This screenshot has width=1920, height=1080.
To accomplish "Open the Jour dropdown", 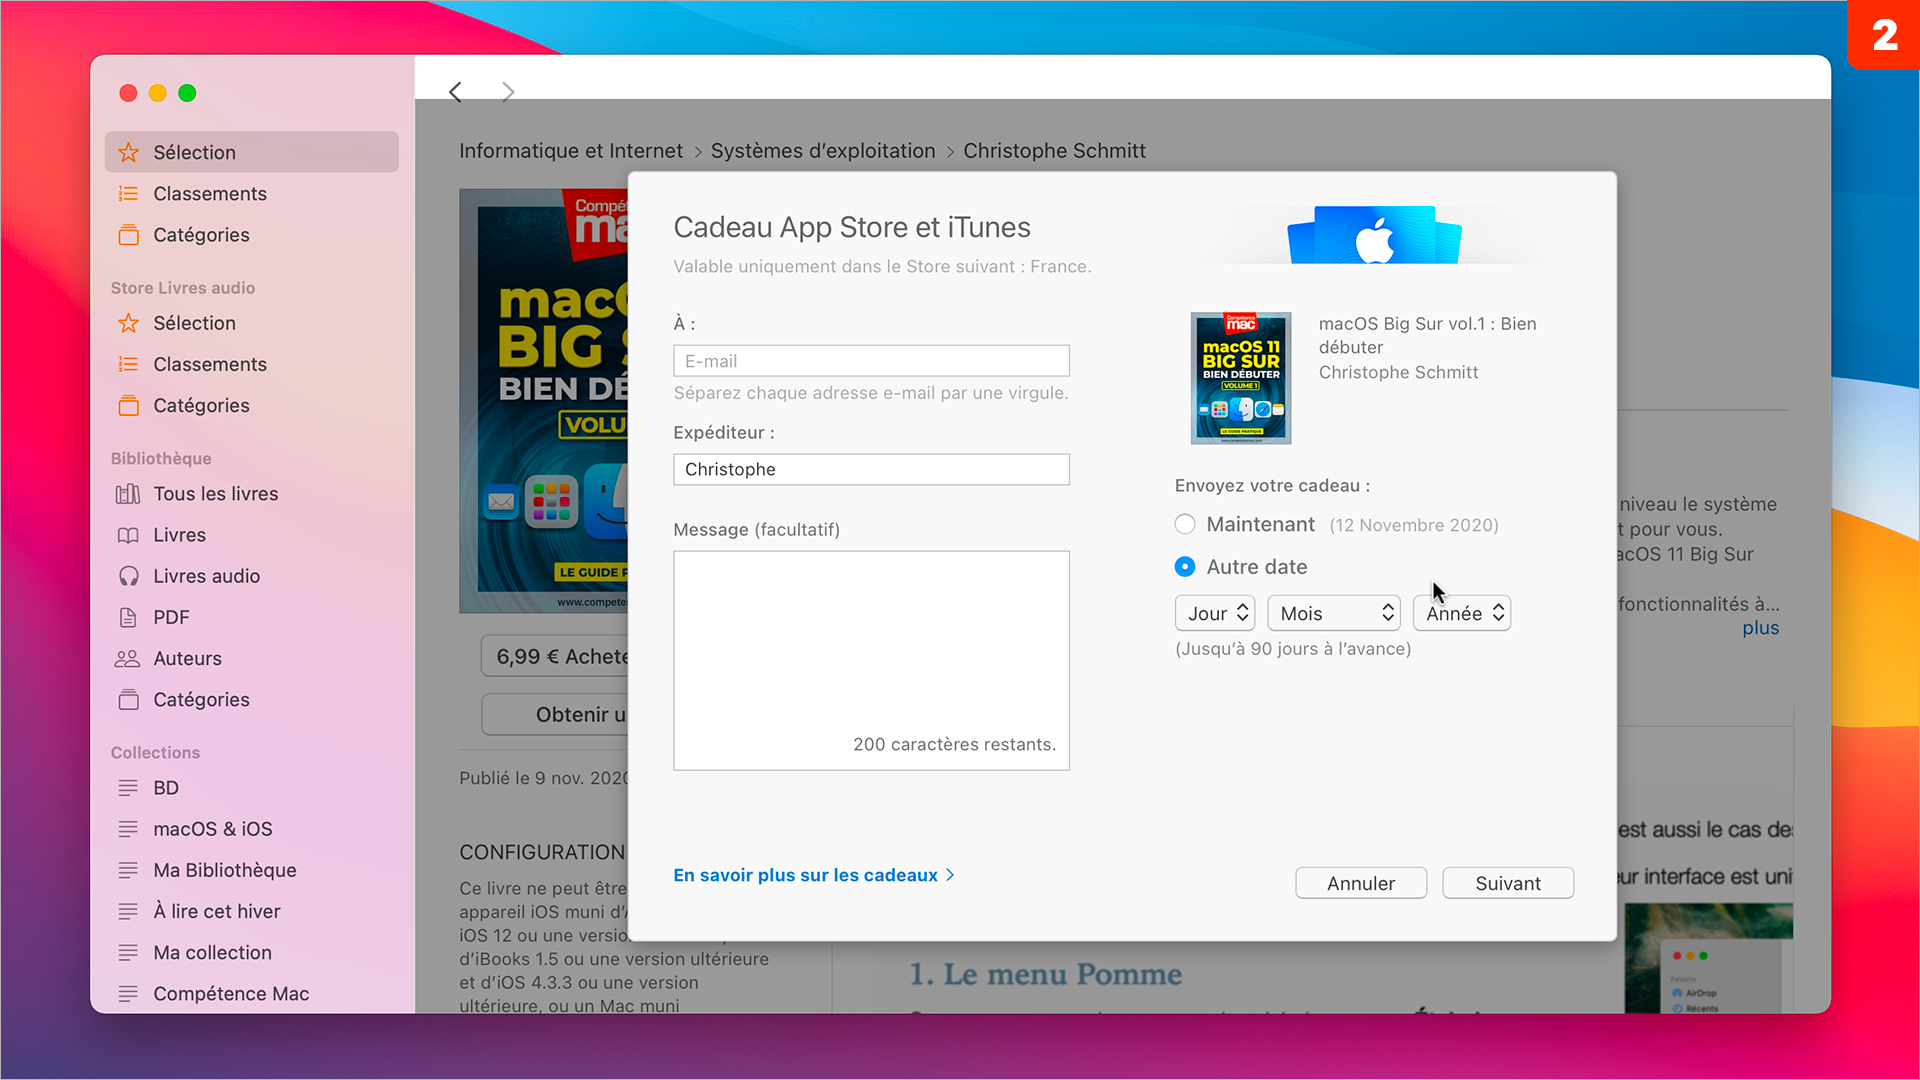I will (x=1215, y=613).
